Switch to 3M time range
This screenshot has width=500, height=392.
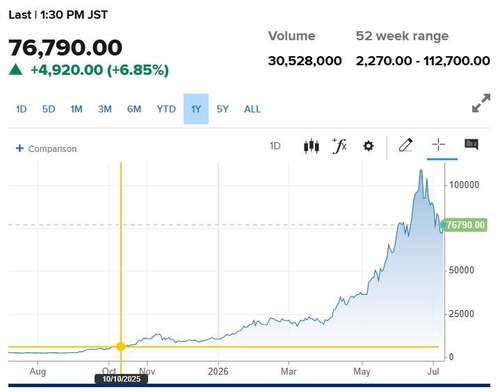(105, 109)
